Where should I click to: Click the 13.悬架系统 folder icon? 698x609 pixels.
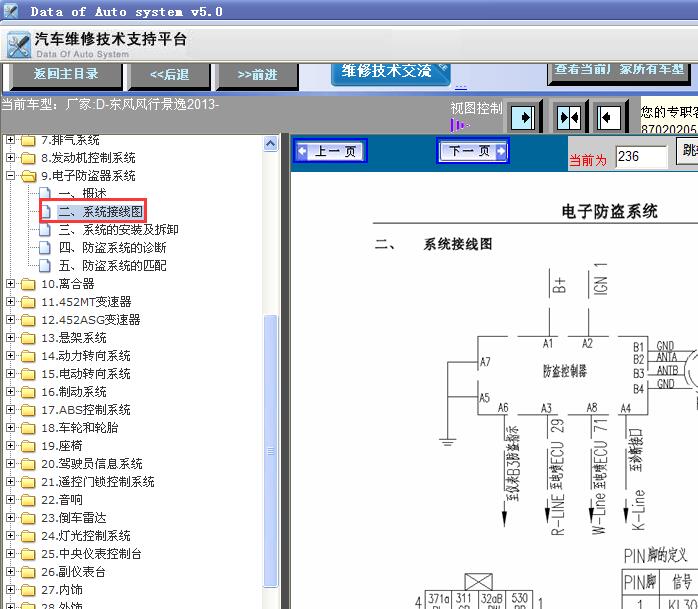tap(28, 338)
